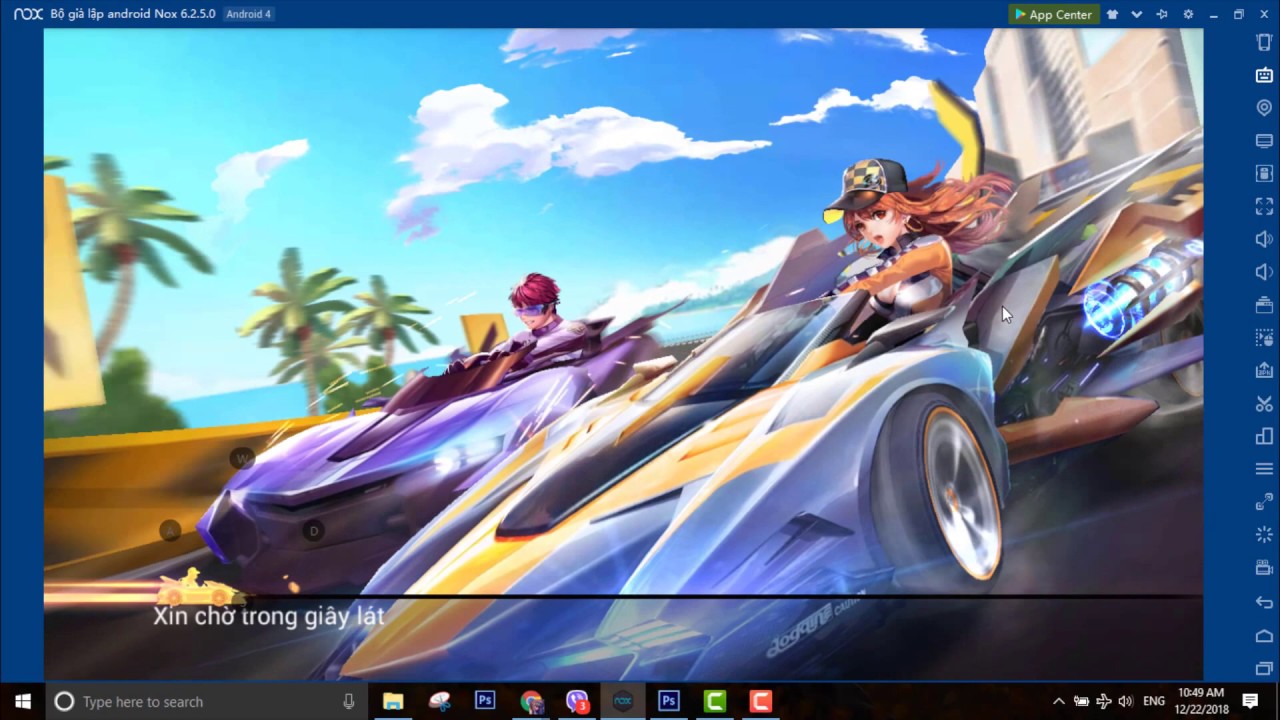Viewport: 1280px width, 720px height.
Task: Switch the ENG input language
Action: pos(1154,701)
